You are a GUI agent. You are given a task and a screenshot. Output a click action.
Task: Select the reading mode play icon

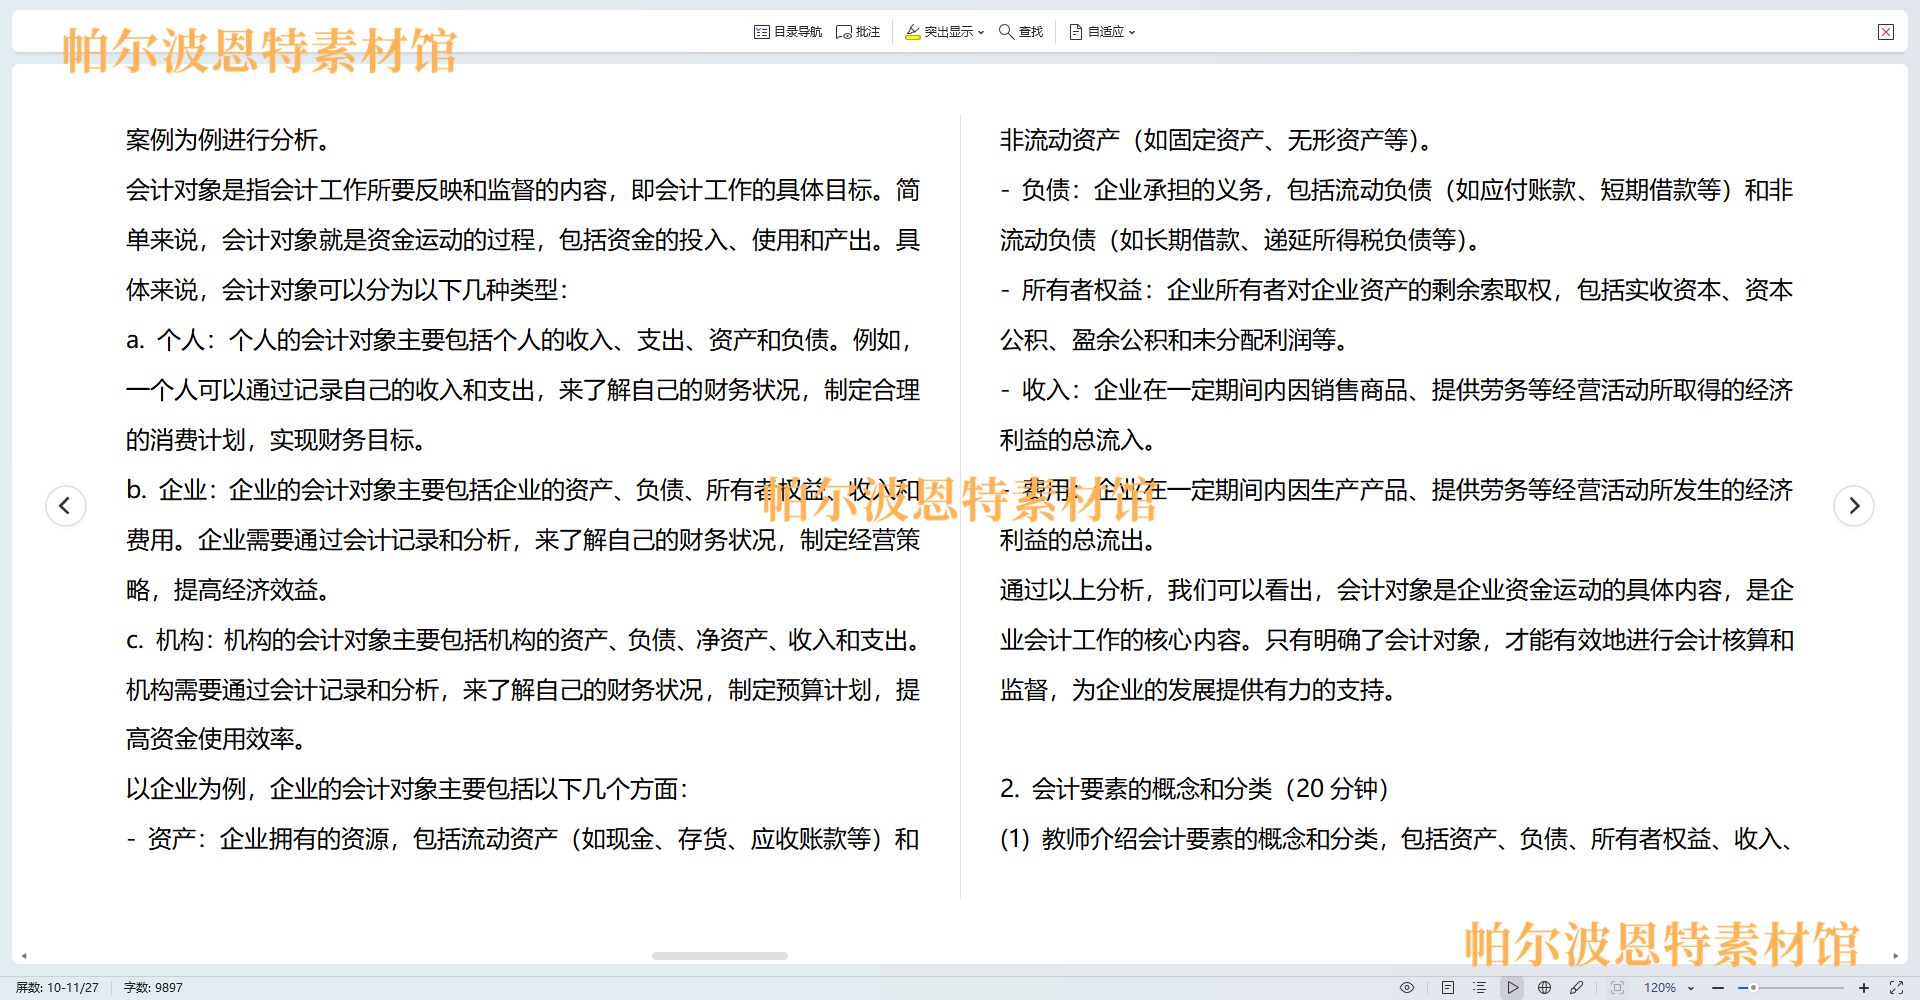[x=1512, y=987]
